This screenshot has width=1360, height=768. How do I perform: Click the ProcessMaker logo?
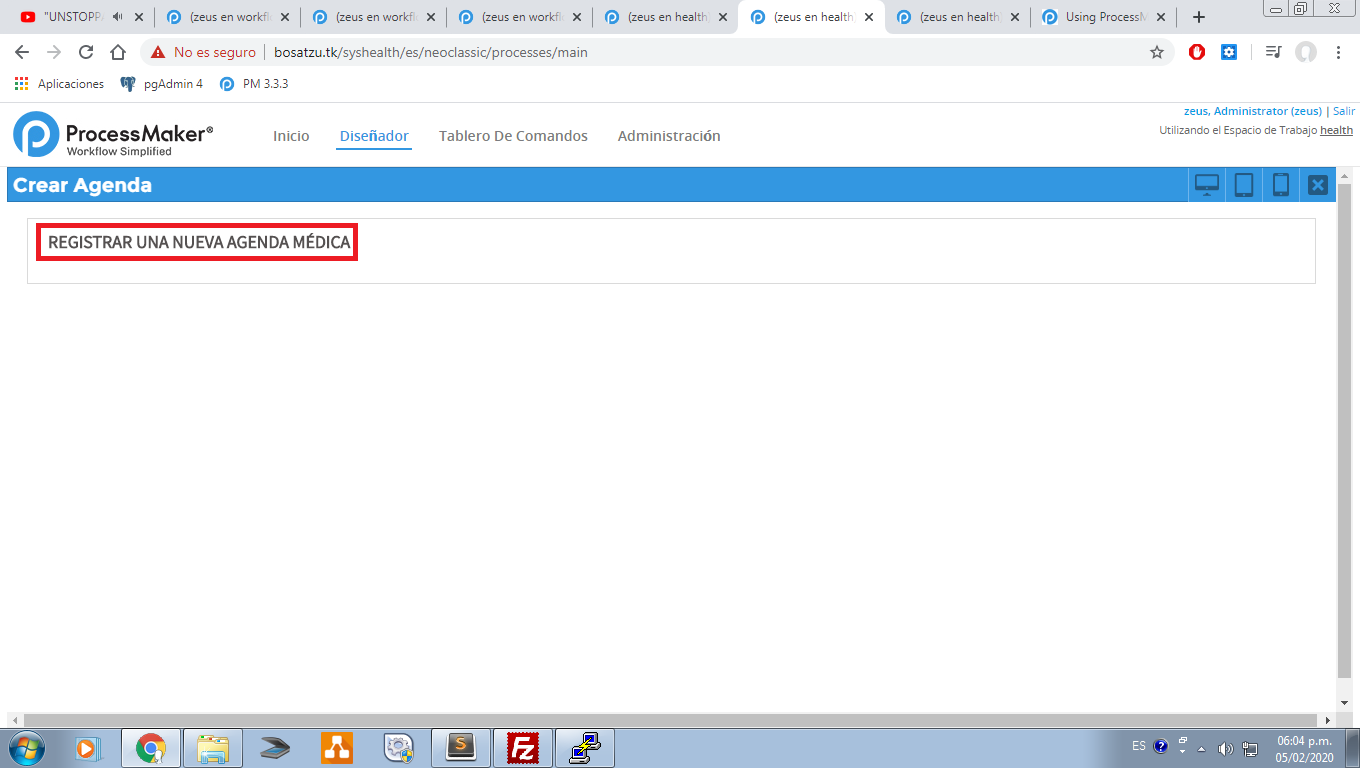(x=113, y=134)
